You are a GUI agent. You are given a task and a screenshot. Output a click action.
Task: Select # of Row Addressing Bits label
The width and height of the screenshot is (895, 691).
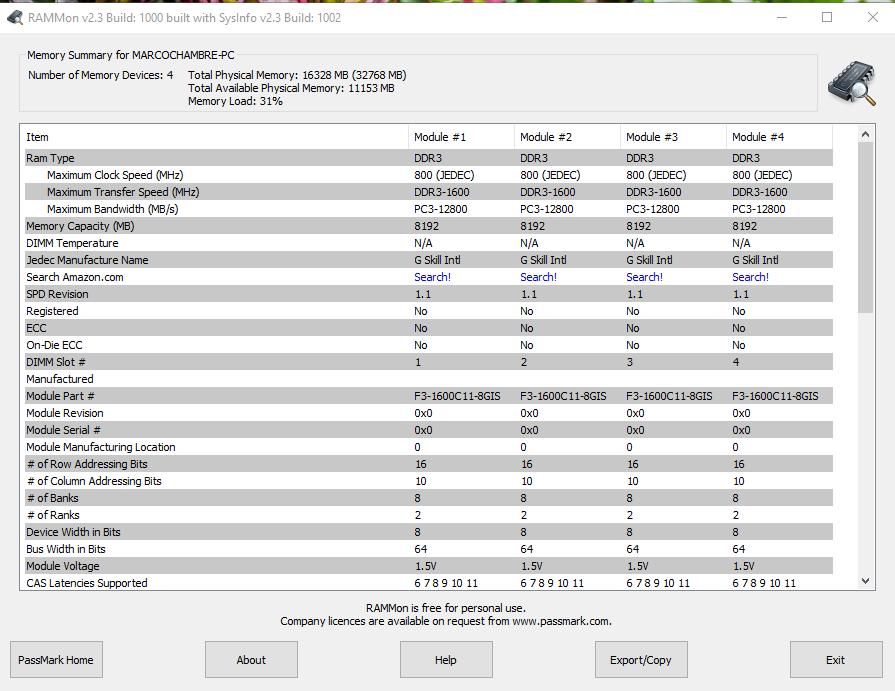(x=87, y=464)
